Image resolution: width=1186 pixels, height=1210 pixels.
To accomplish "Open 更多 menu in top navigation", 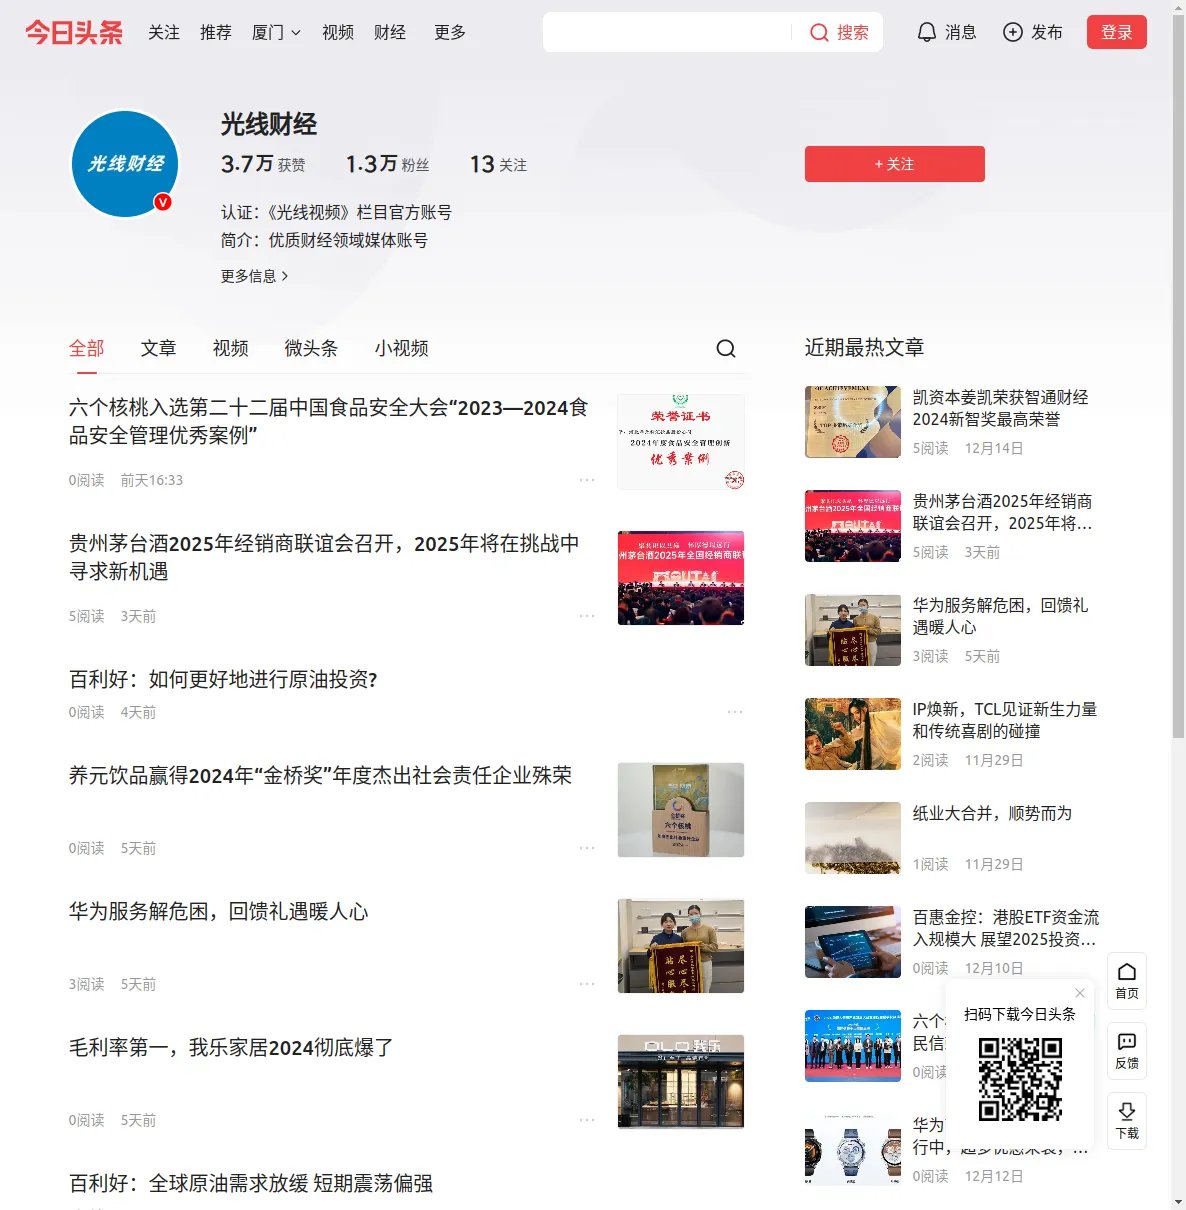I will coord(450,32).
